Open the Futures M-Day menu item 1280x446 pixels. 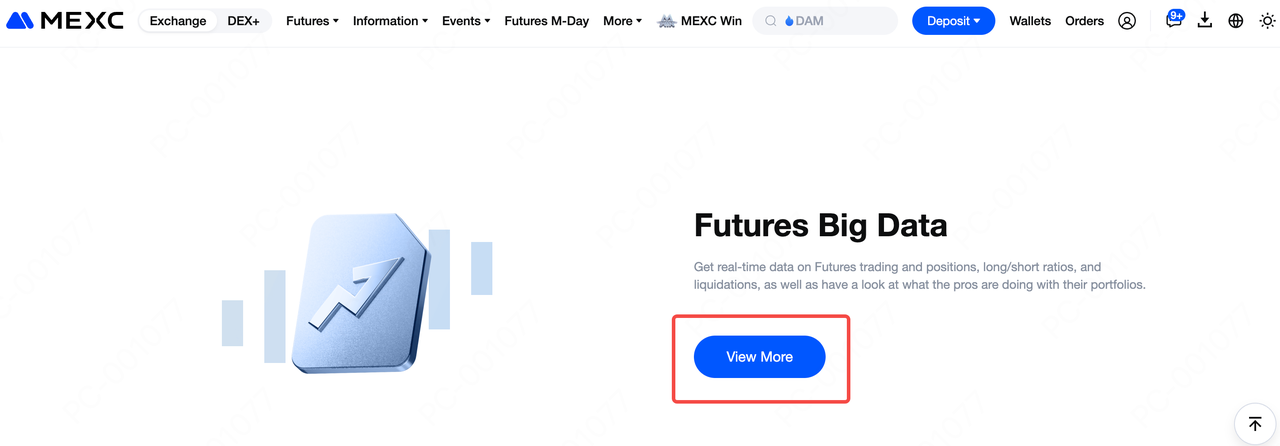click(x=546, y=21)
